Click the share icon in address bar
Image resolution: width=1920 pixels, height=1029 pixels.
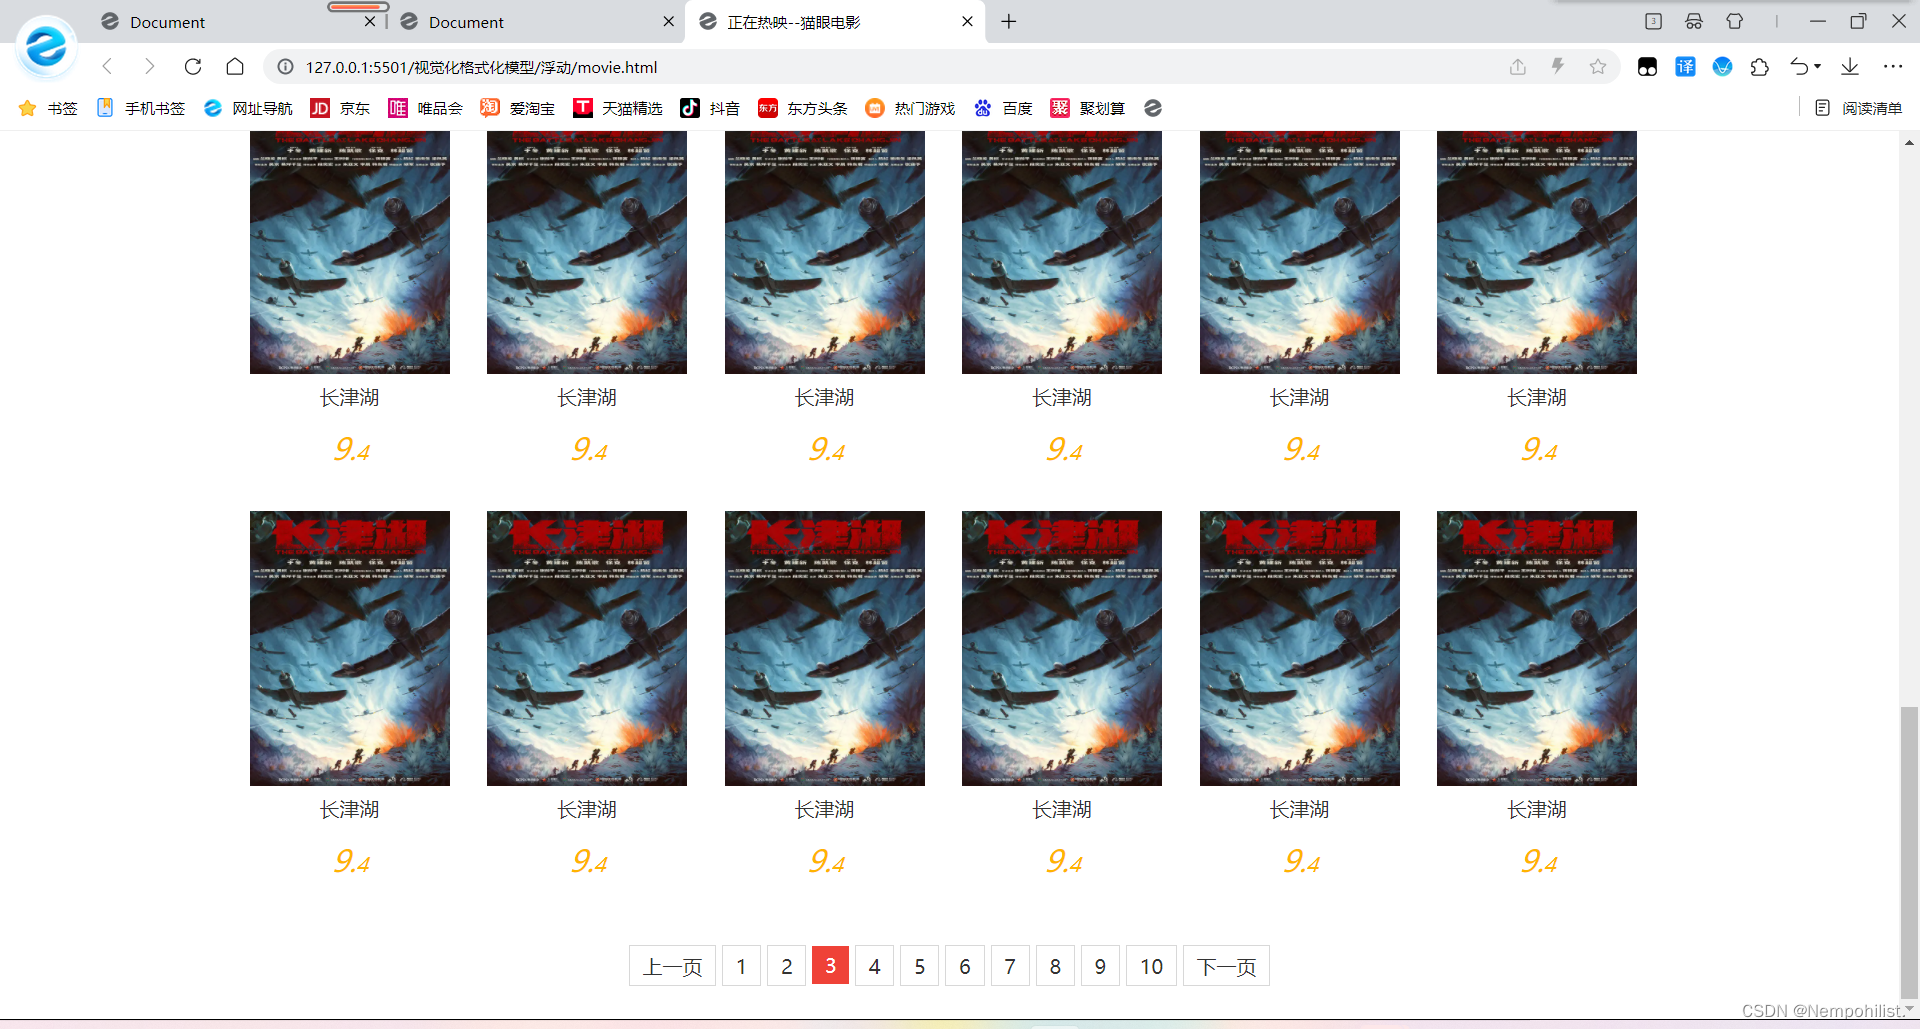tap(1518, 67)
